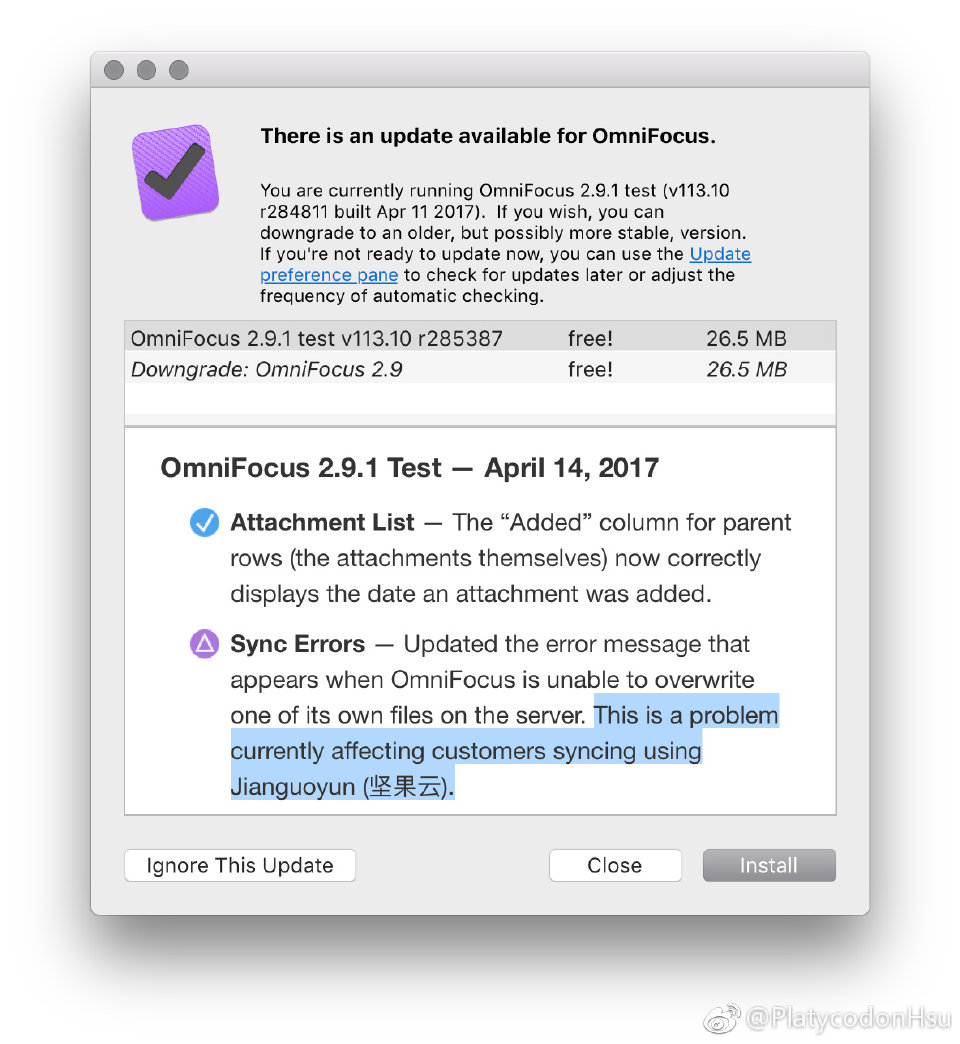Close the window with the leftmost titlebar button
The width and height of the screenshot is (960, 1044).
(x=114, y=70)
